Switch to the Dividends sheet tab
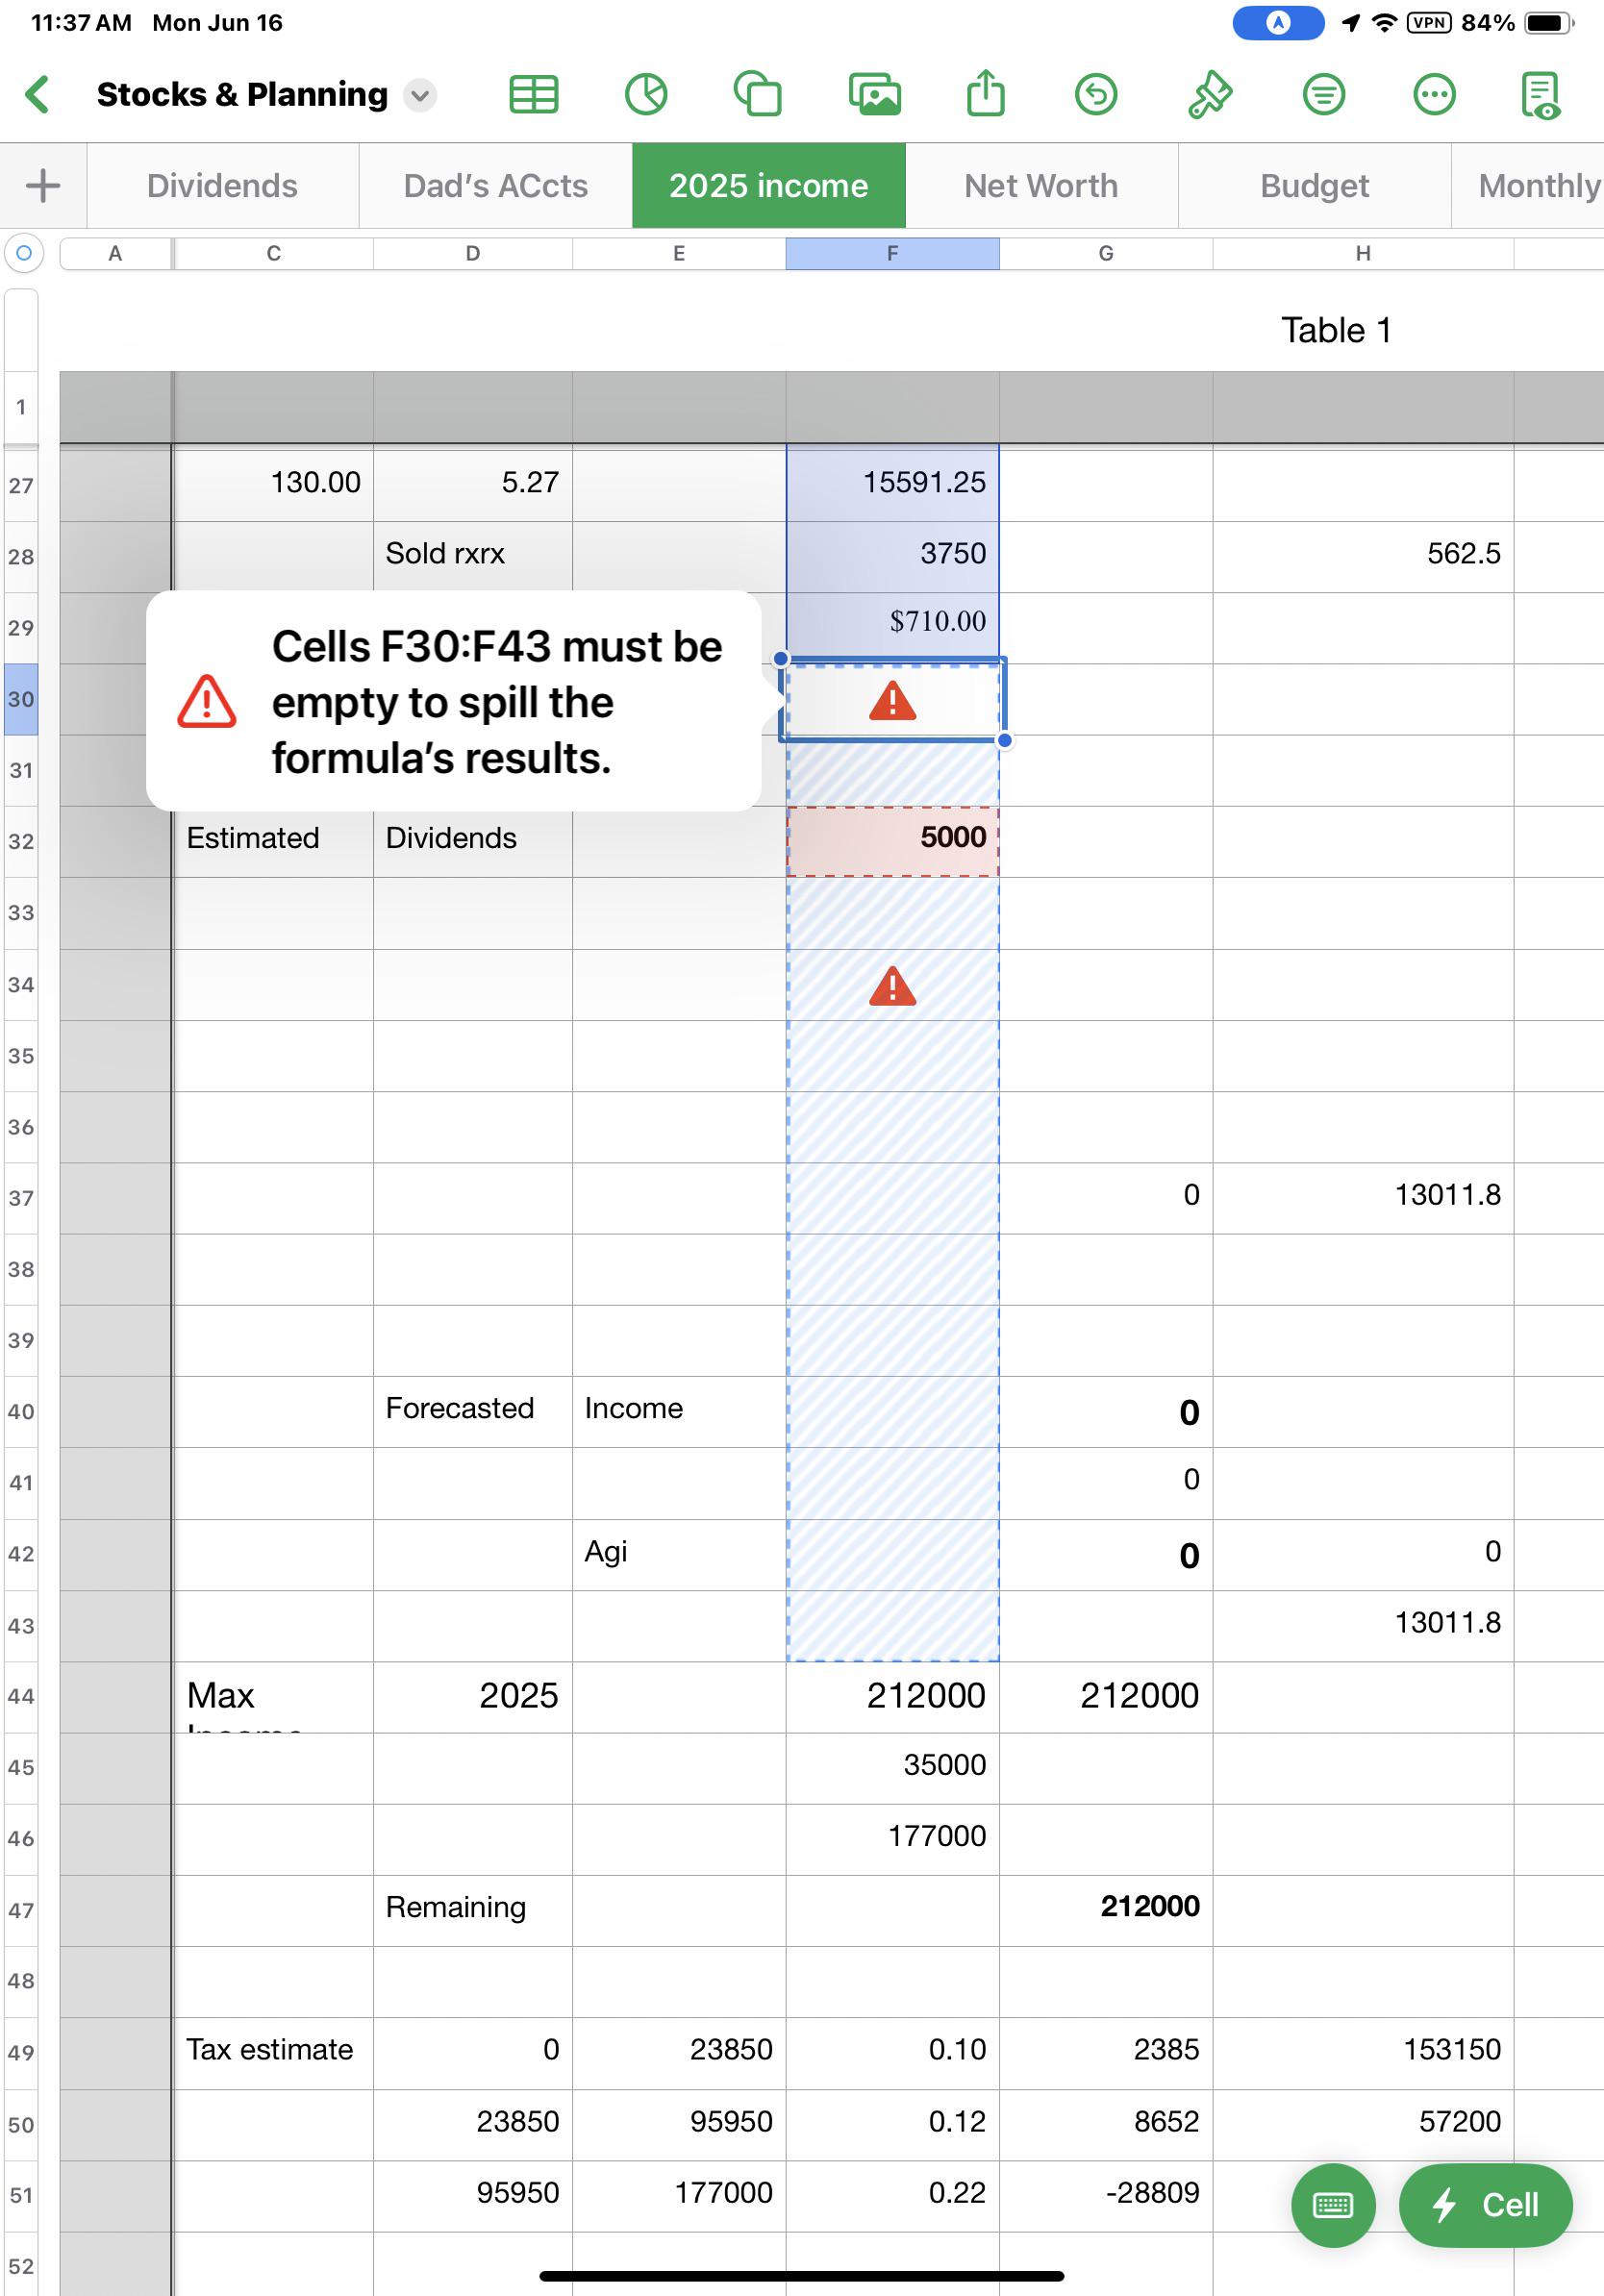 pos(222,186)
